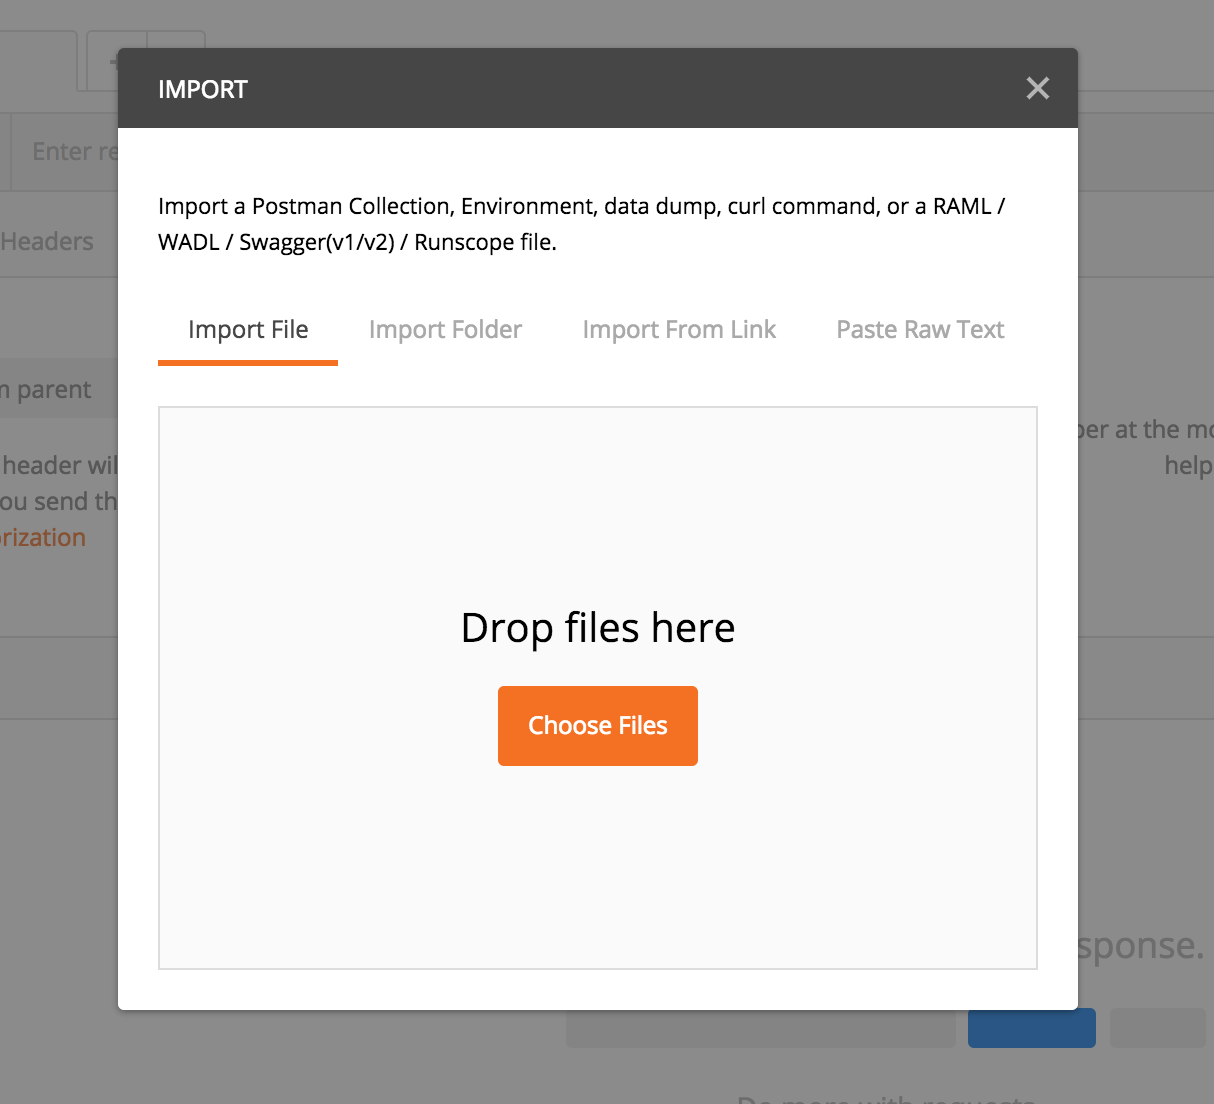1214x1104 pixels.
Task: Click the import description text mentioning Swagger
Action: coord(581,224)
